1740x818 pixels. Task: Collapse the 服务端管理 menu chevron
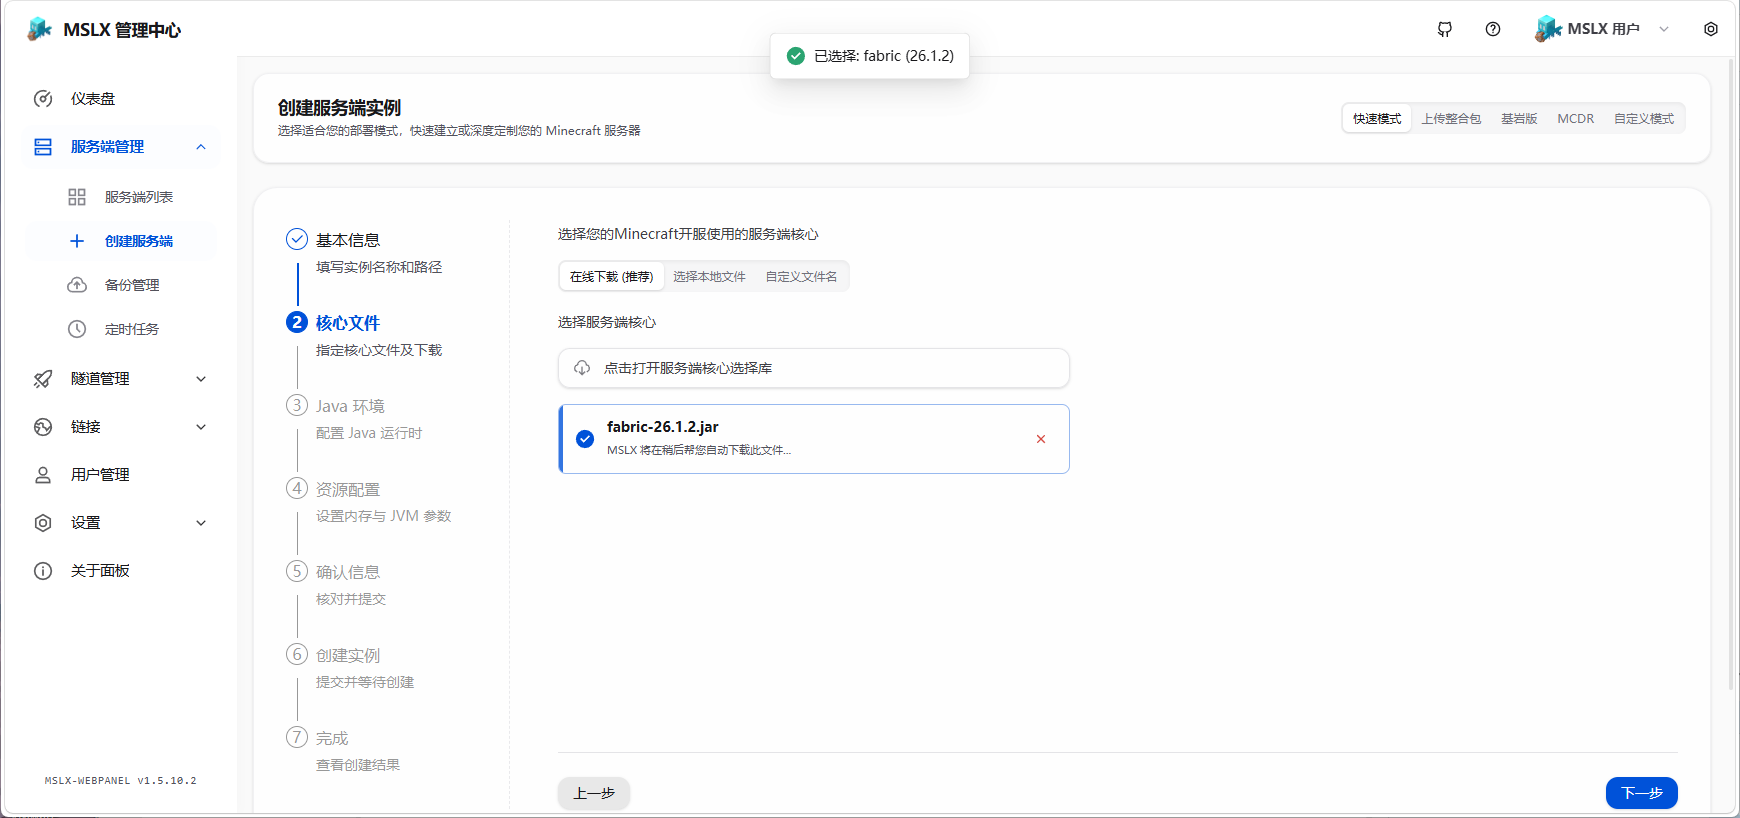pyautogui.click(x=201, y=147)
